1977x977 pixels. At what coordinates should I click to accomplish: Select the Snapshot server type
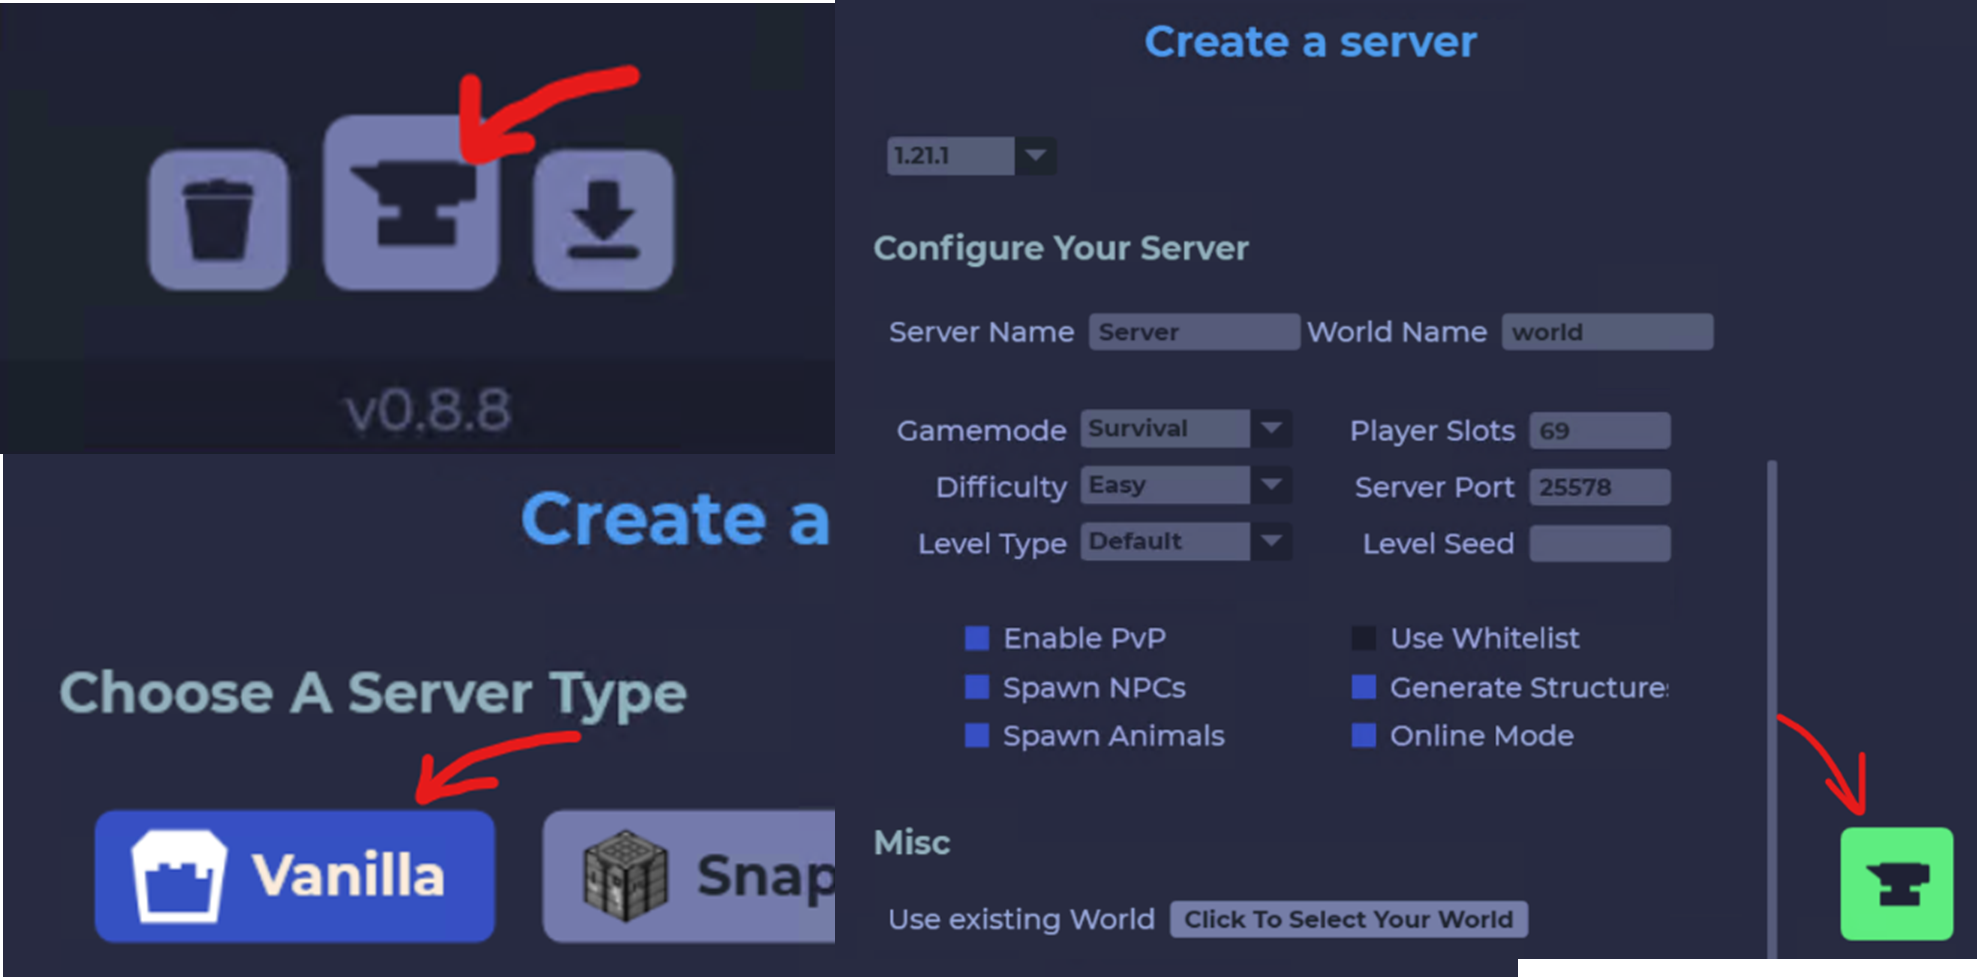pyautogui.click(x=690, y=875)
